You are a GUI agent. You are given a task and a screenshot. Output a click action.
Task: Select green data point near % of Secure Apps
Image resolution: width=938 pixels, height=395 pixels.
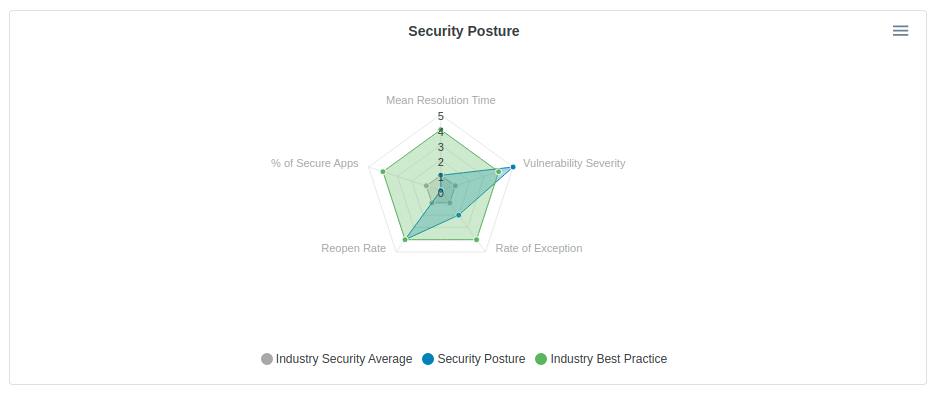pyautogui.click(x=383, y=172)
